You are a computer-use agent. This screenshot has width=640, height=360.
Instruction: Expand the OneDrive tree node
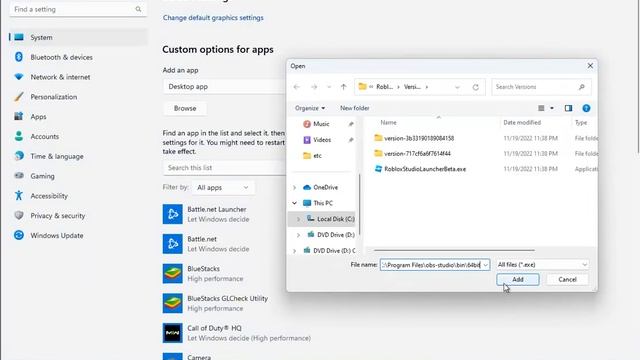(294, 187)
